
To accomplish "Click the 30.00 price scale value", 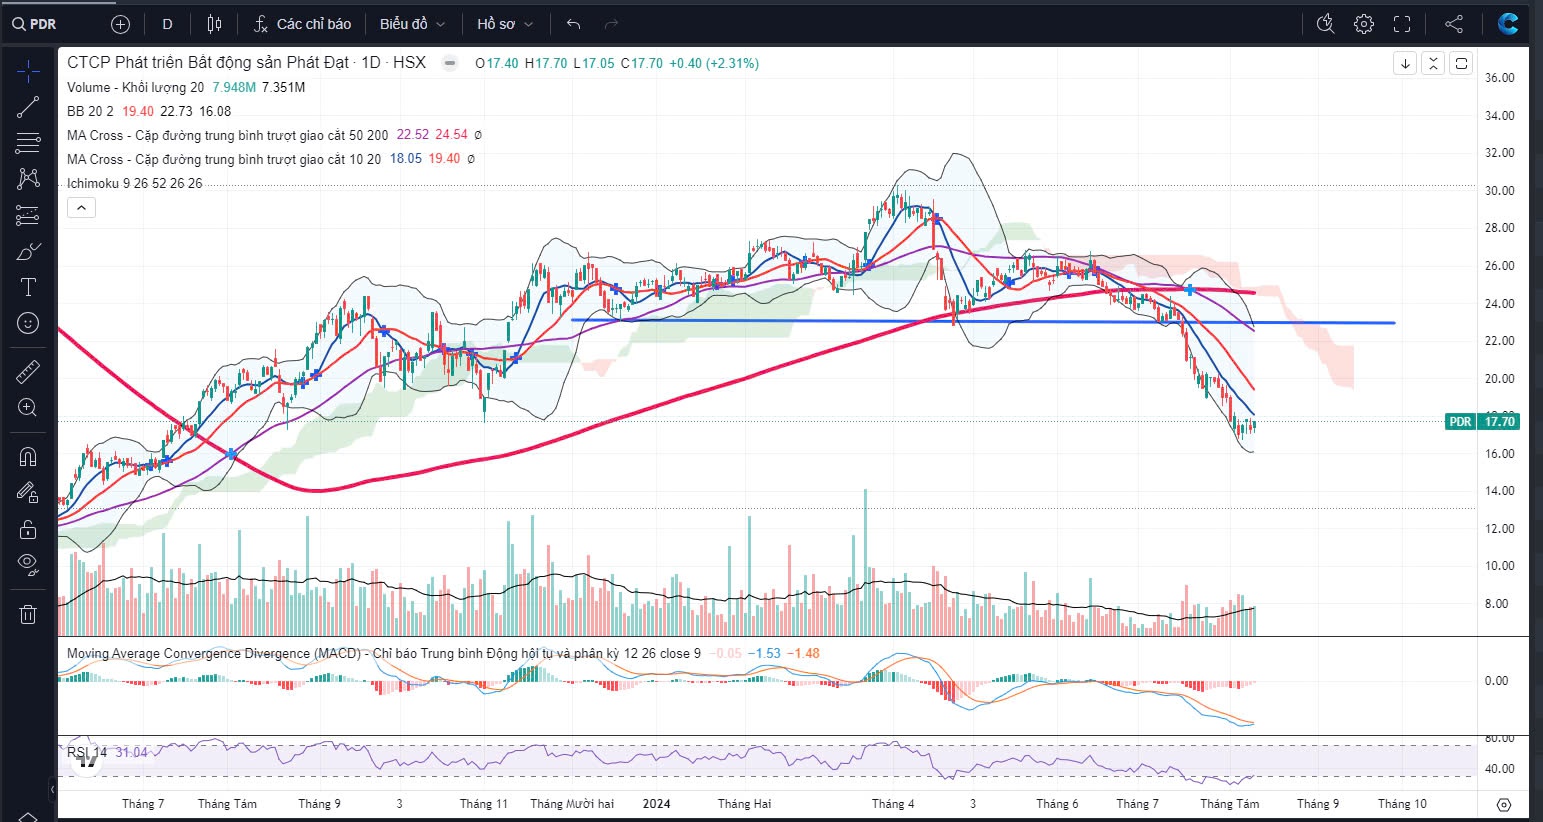I will coord(1499,190).
